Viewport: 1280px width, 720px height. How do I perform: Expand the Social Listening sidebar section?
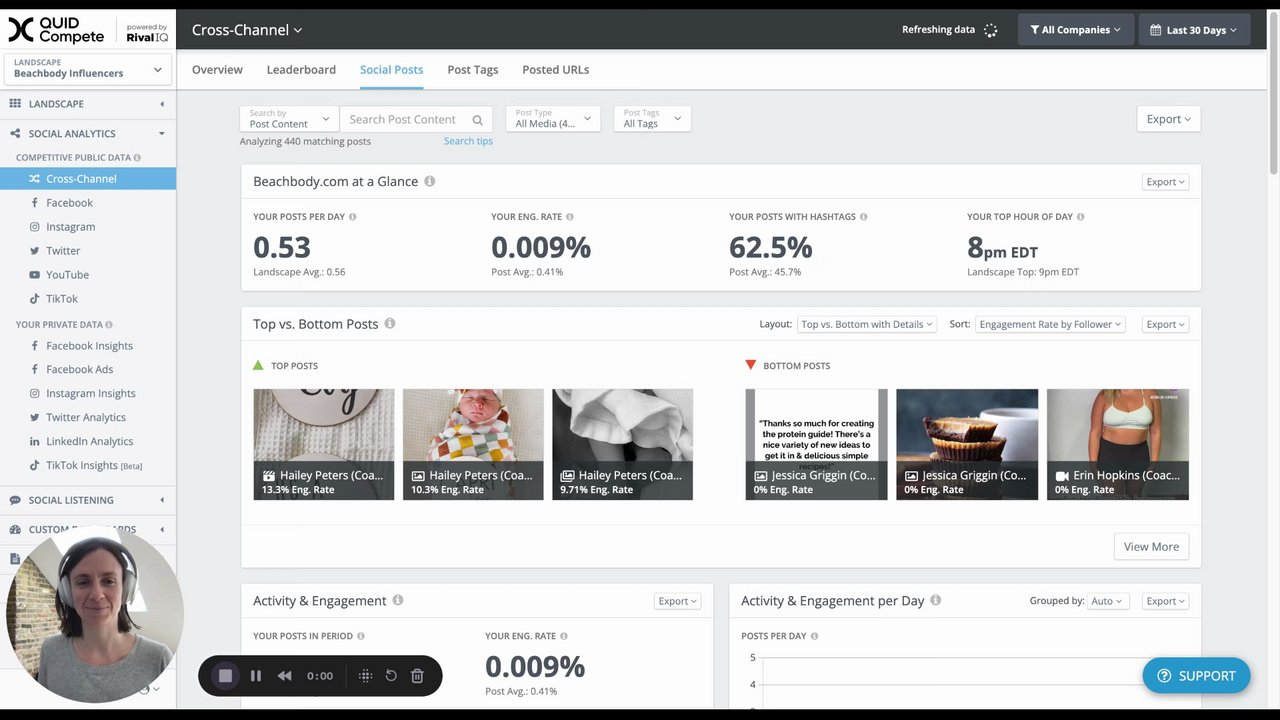[88, 500]
